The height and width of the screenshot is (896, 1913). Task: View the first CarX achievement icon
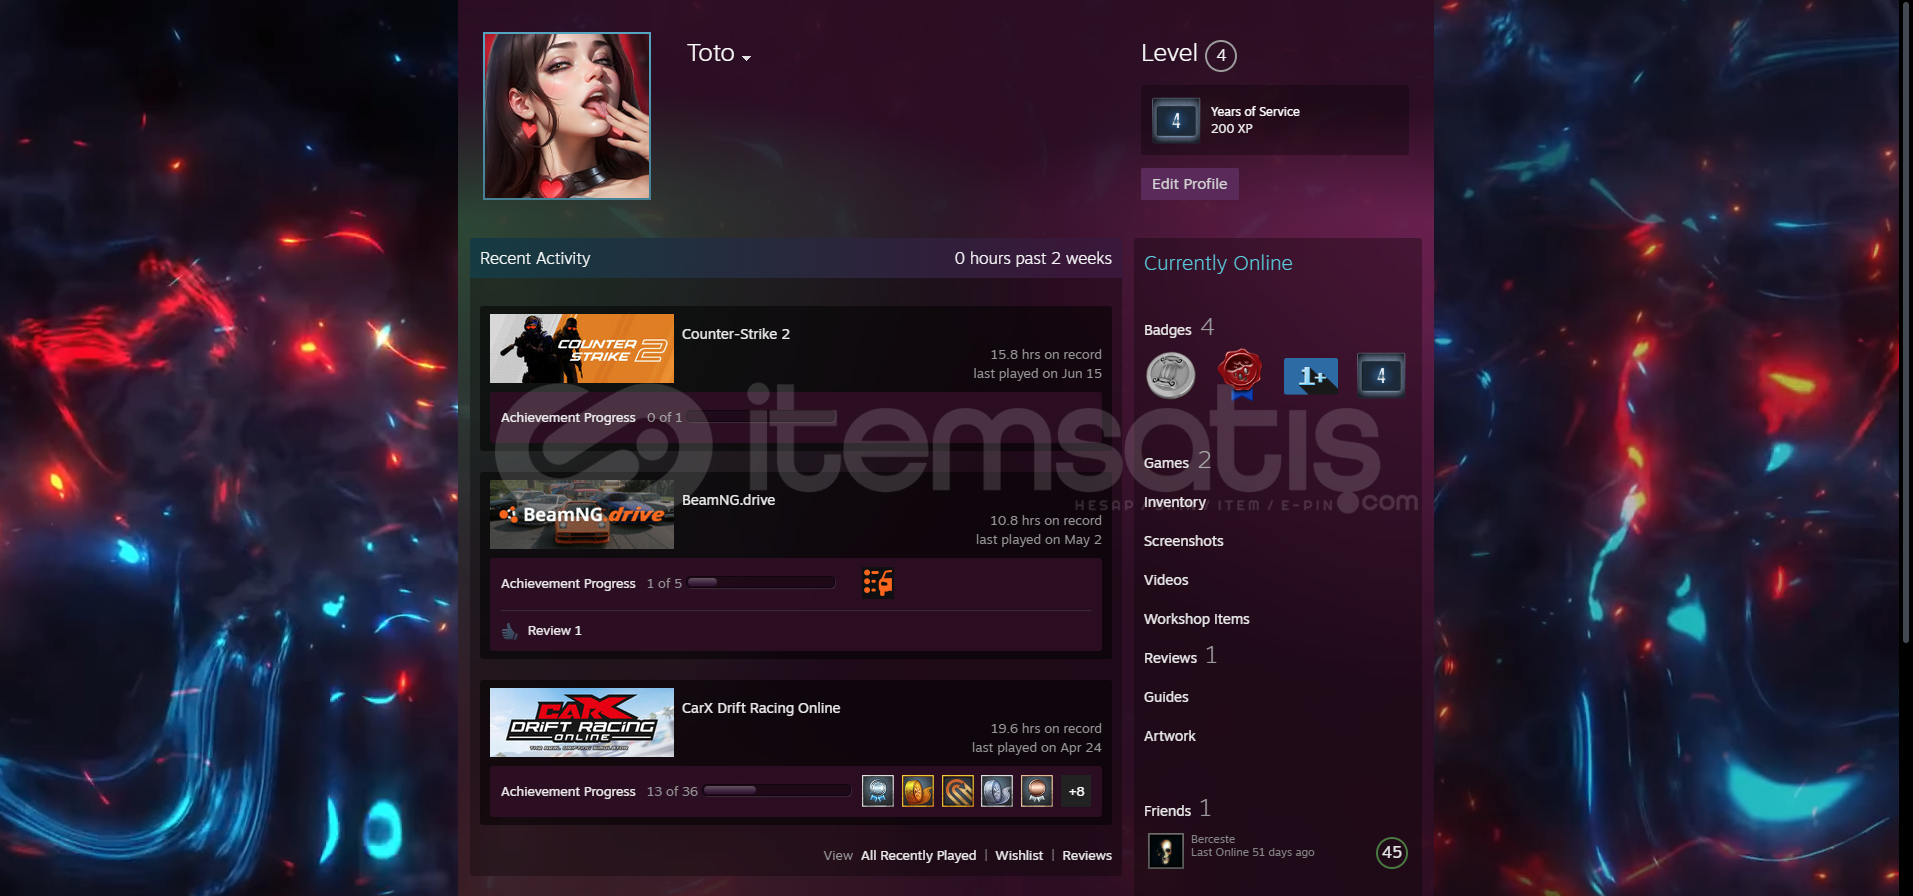click(878, 791)
